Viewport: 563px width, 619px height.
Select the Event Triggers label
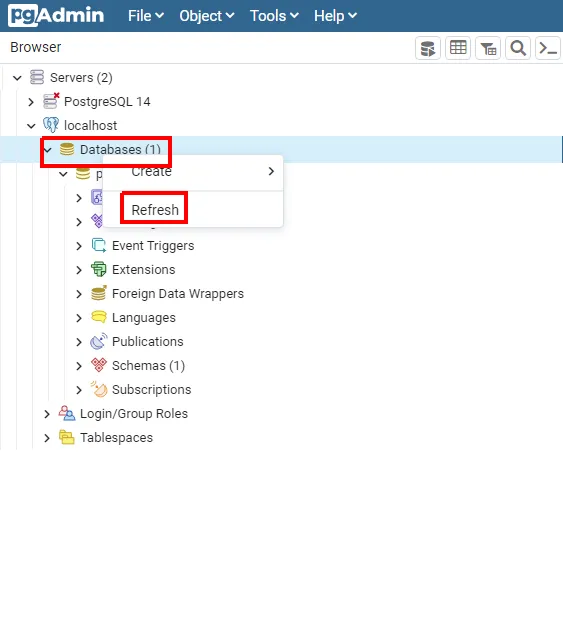point(153,246)
